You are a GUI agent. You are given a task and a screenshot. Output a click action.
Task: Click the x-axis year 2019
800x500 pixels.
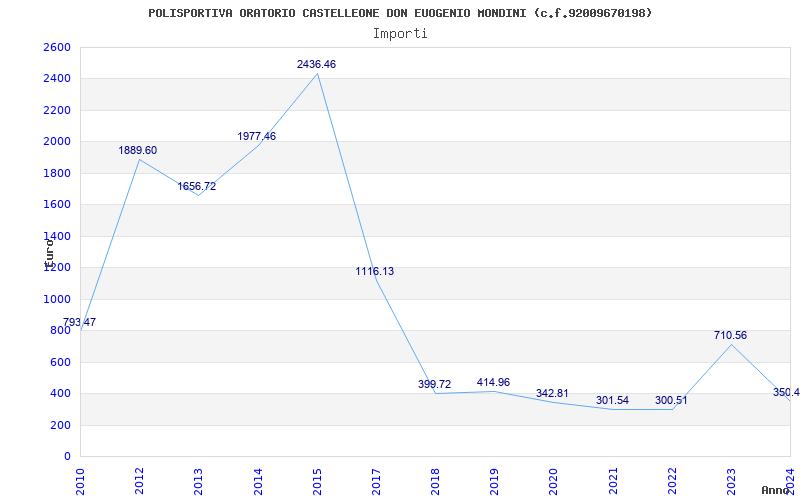494,482
